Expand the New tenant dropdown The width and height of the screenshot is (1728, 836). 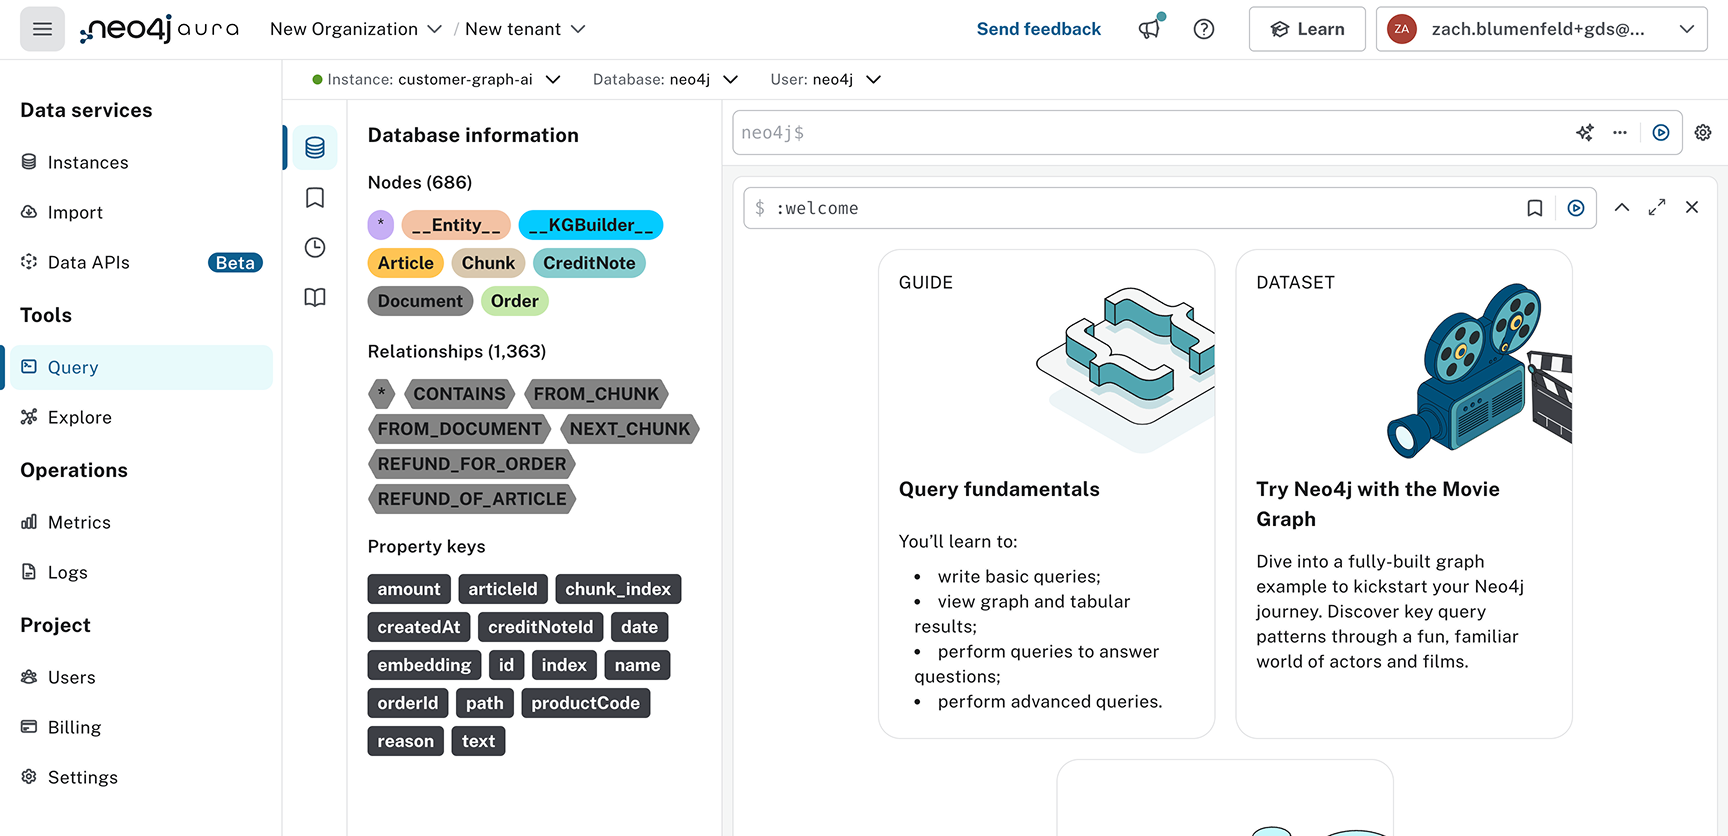pos(525,29)
